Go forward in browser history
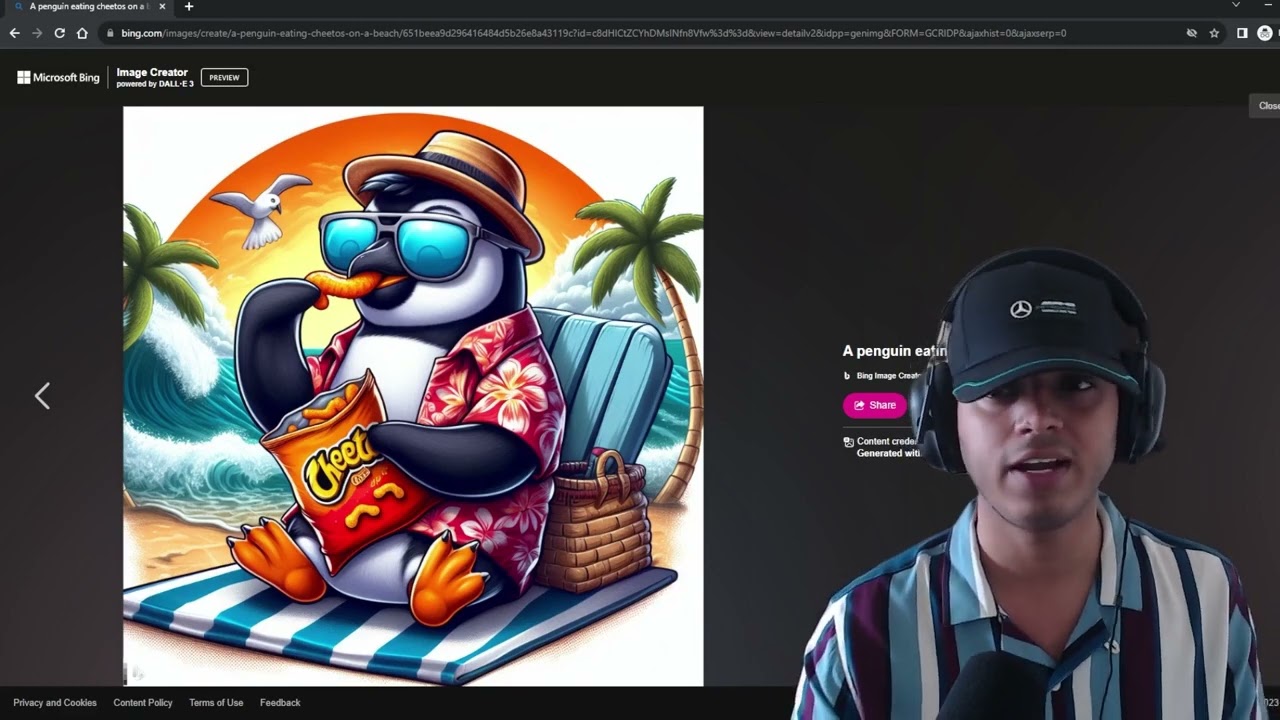 click(37, 33)
